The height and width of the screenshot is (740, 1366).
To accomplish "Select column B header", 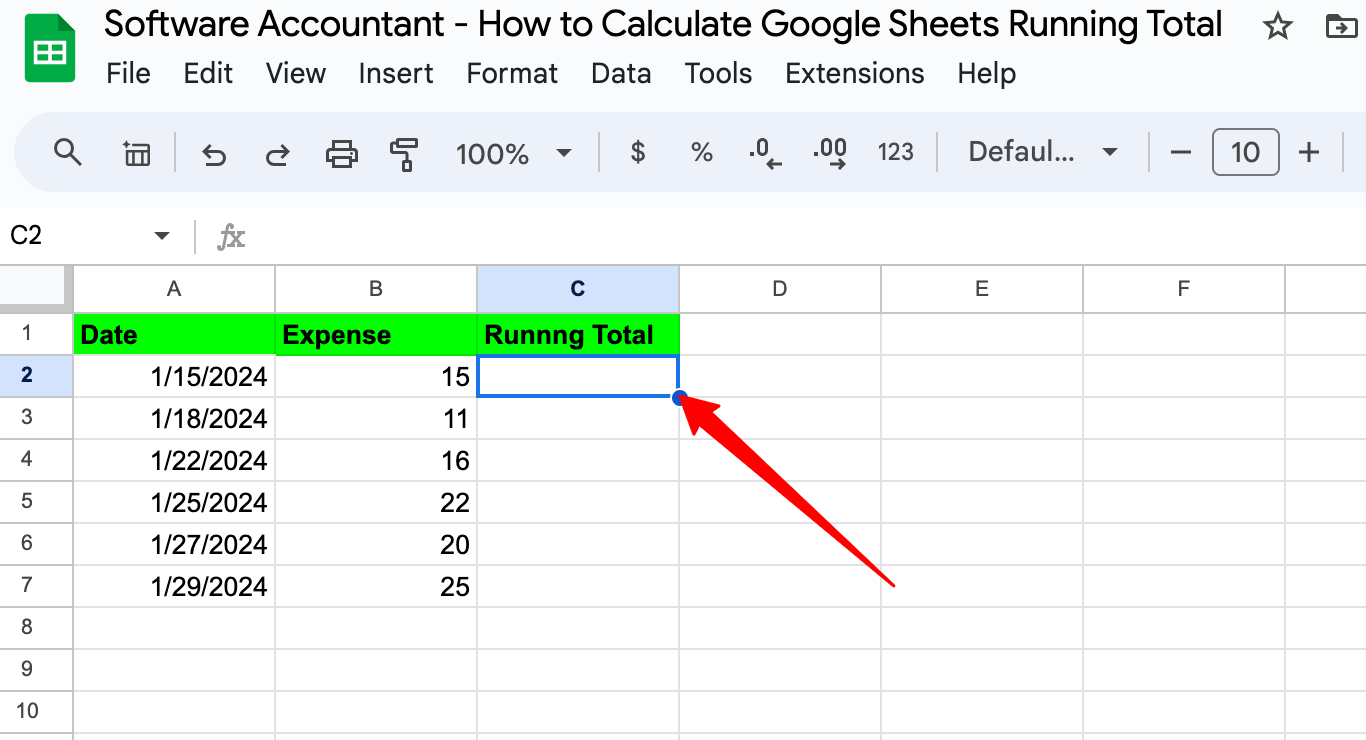I will pos(376,289).
